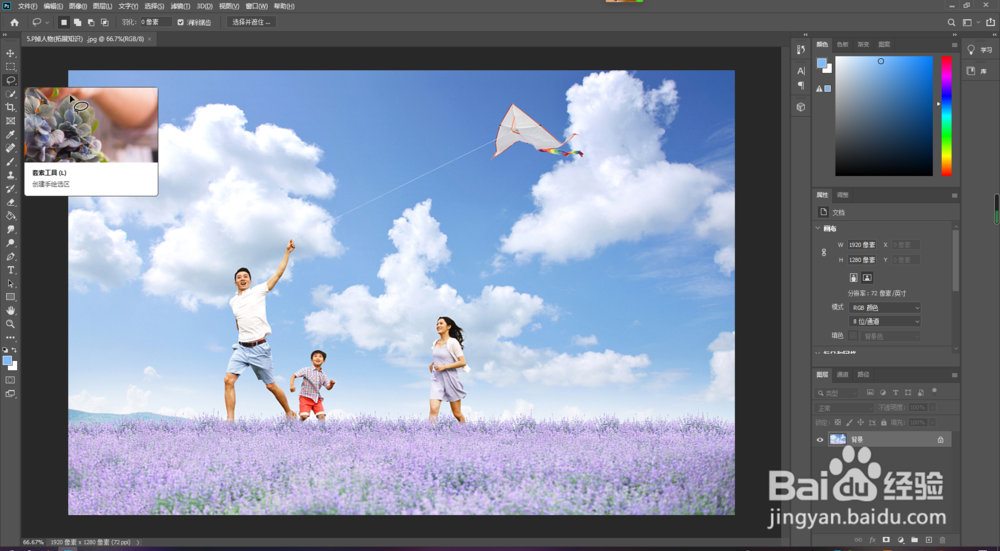Click the Home icon in options bar
The image size is (1000, 551).
click(14, 22)
